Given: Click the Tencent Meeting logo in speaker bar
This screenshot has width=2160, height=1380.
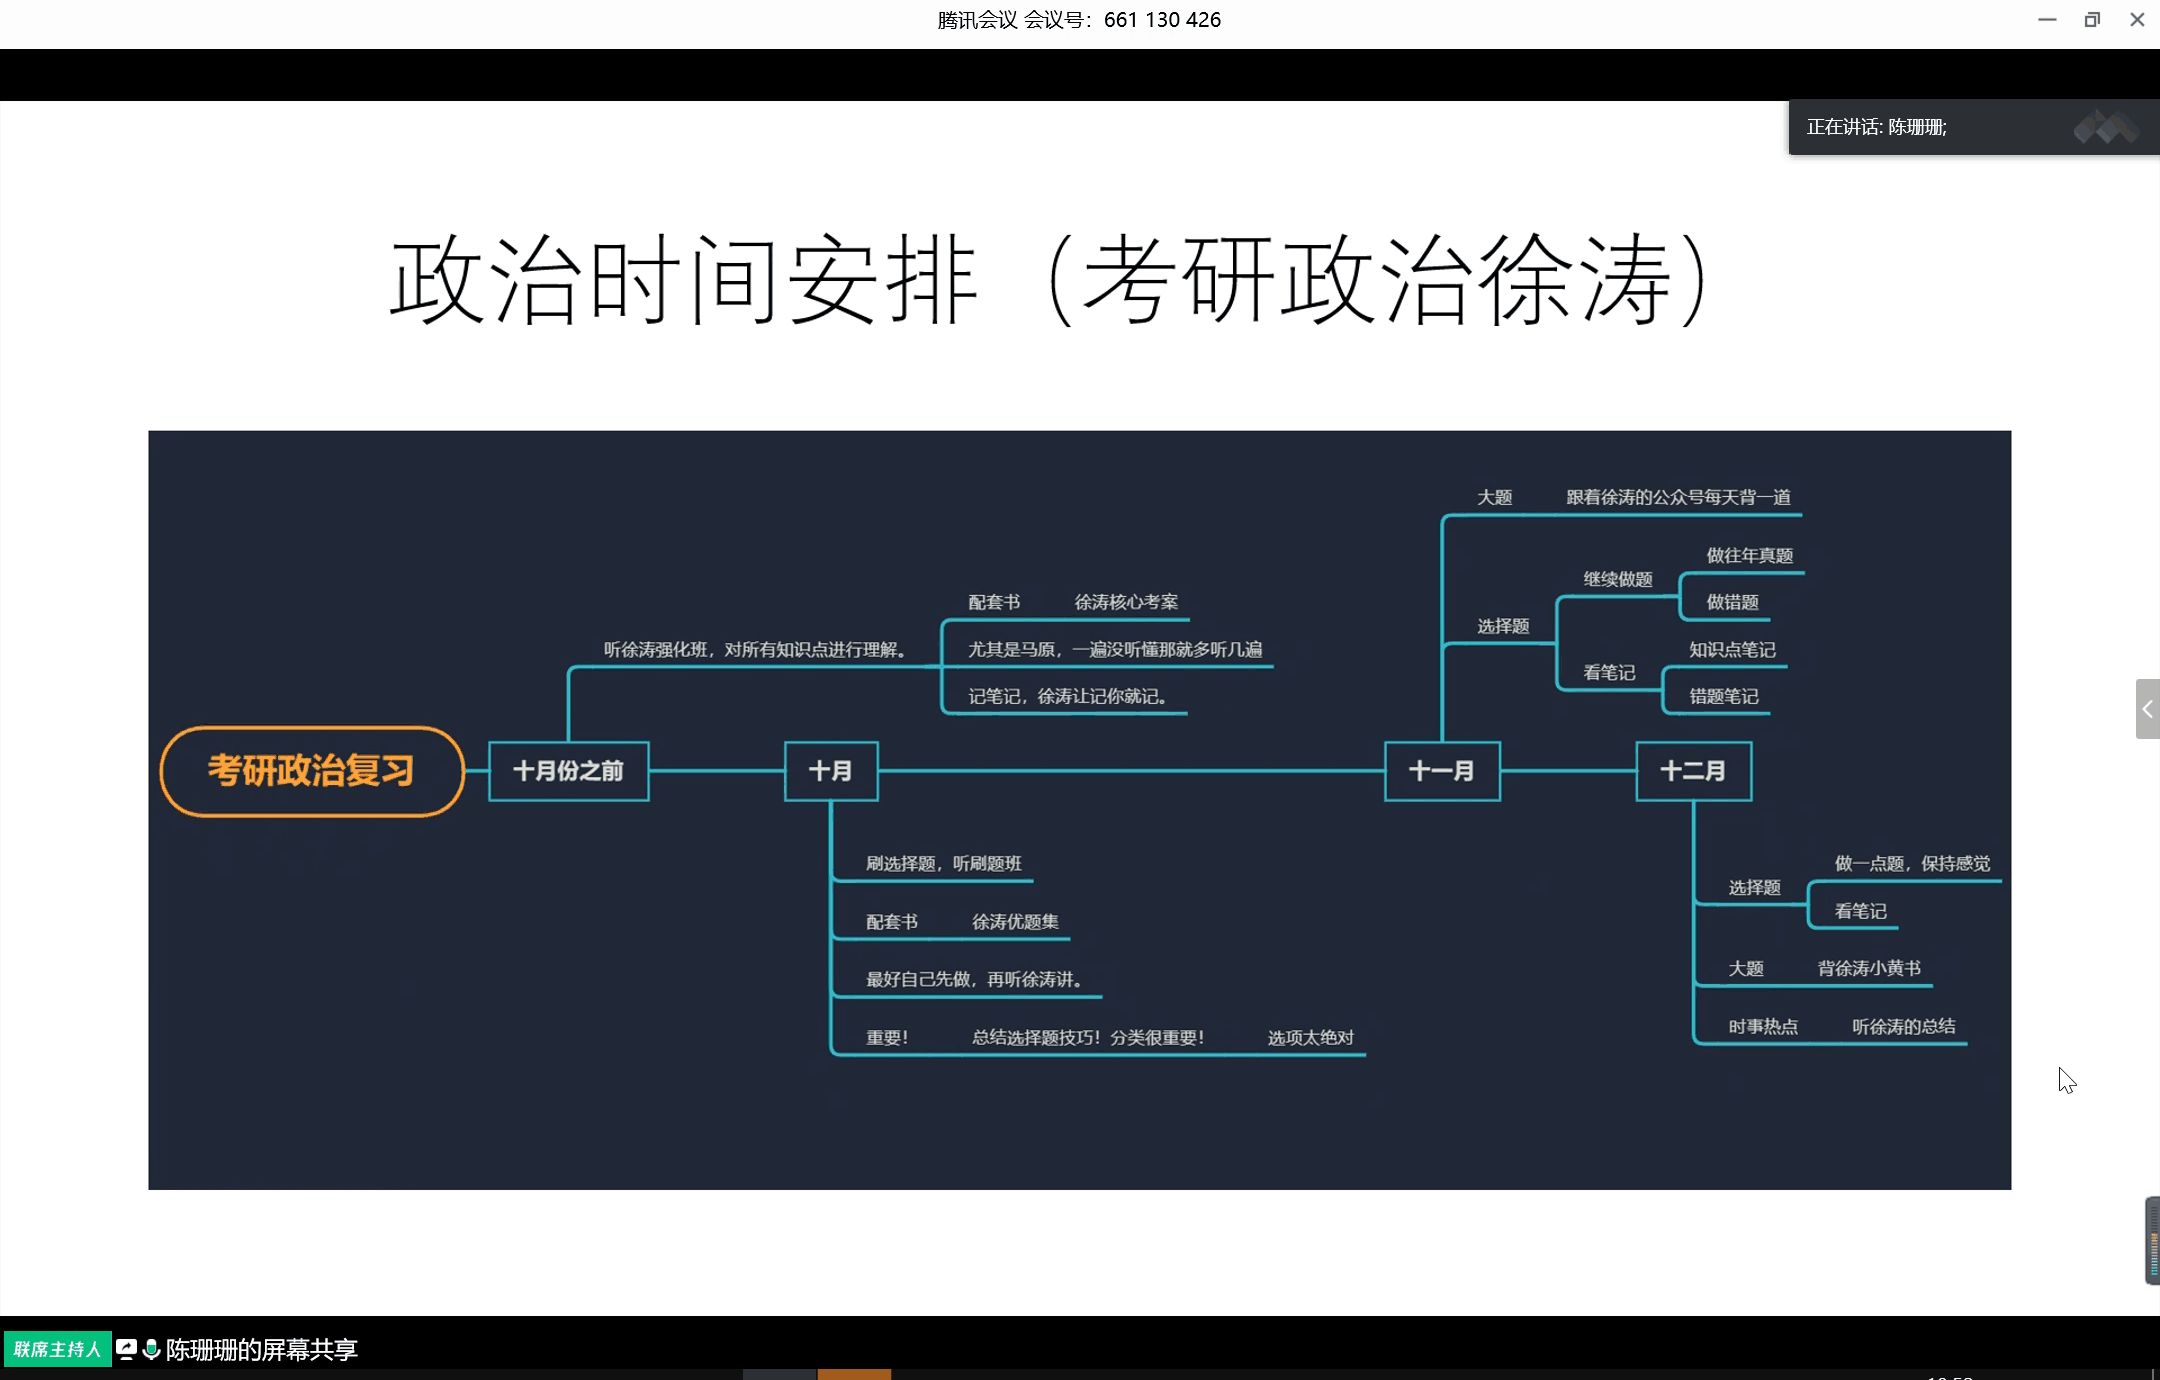Looking at the screenshot, I should [2105, 128].
